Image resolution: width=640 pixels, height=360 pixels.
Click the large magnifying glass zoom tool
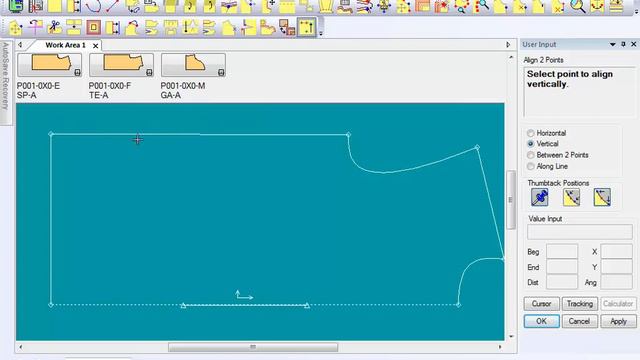(x=578, y=6)
